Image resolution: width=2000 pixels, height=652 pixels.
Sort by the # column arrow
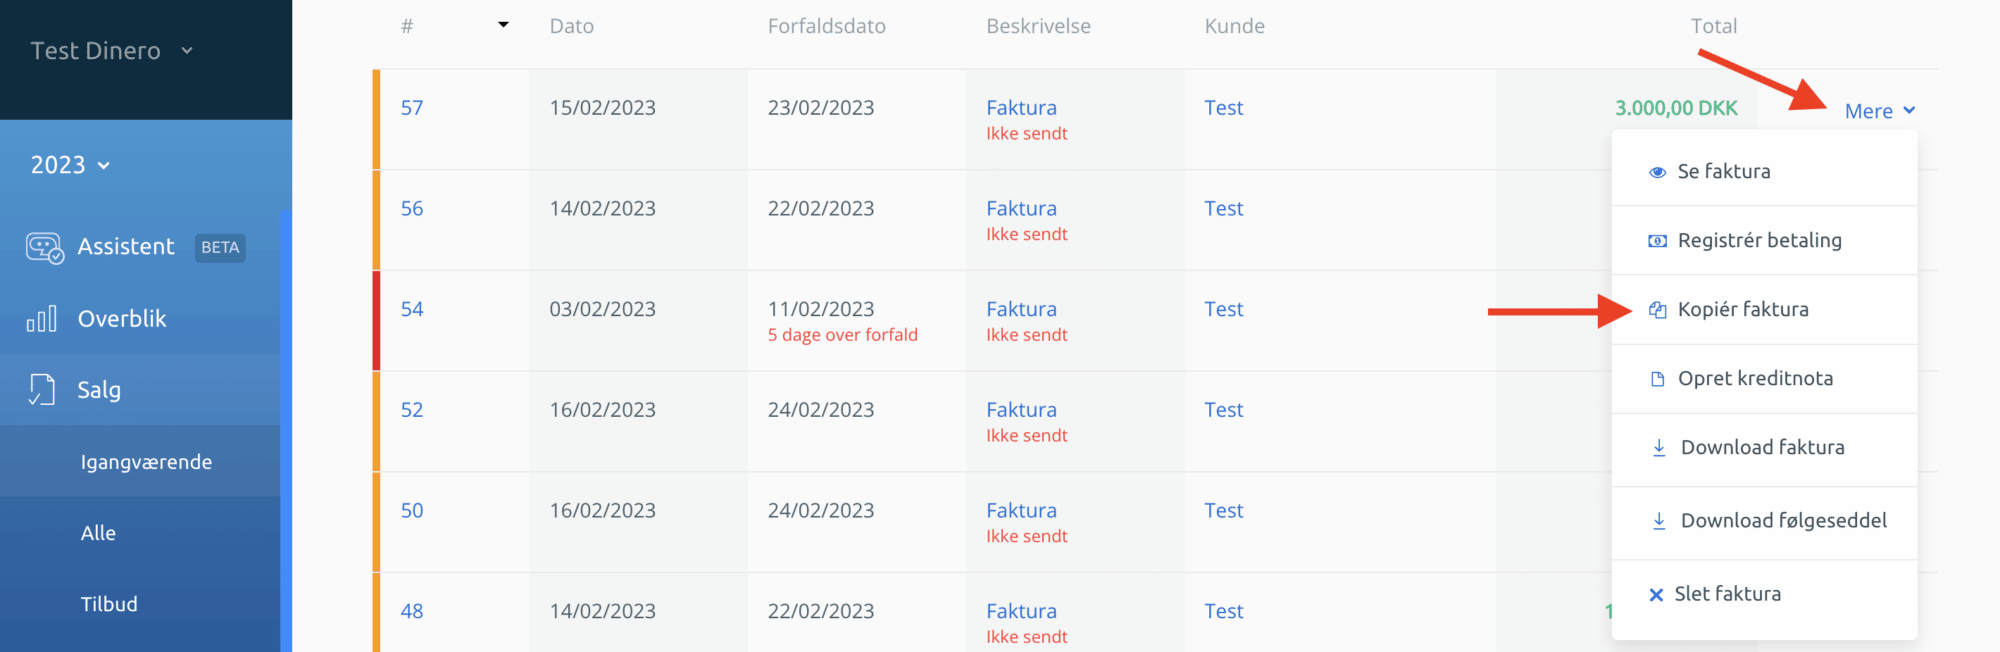(503, 25)
